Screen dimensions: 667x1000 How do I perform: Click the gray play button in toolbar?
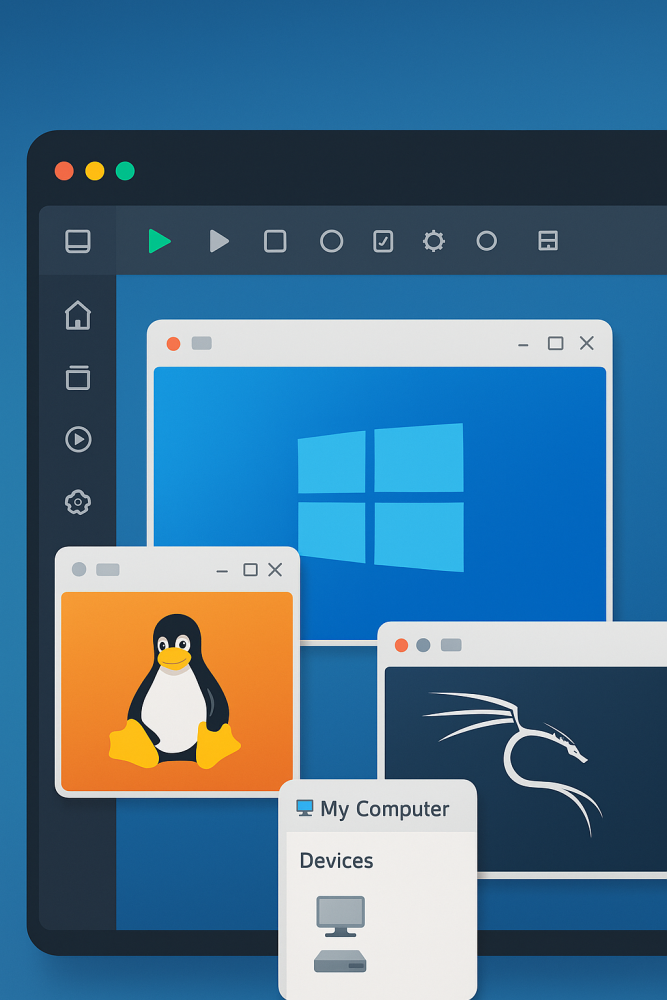pos(219,241)
